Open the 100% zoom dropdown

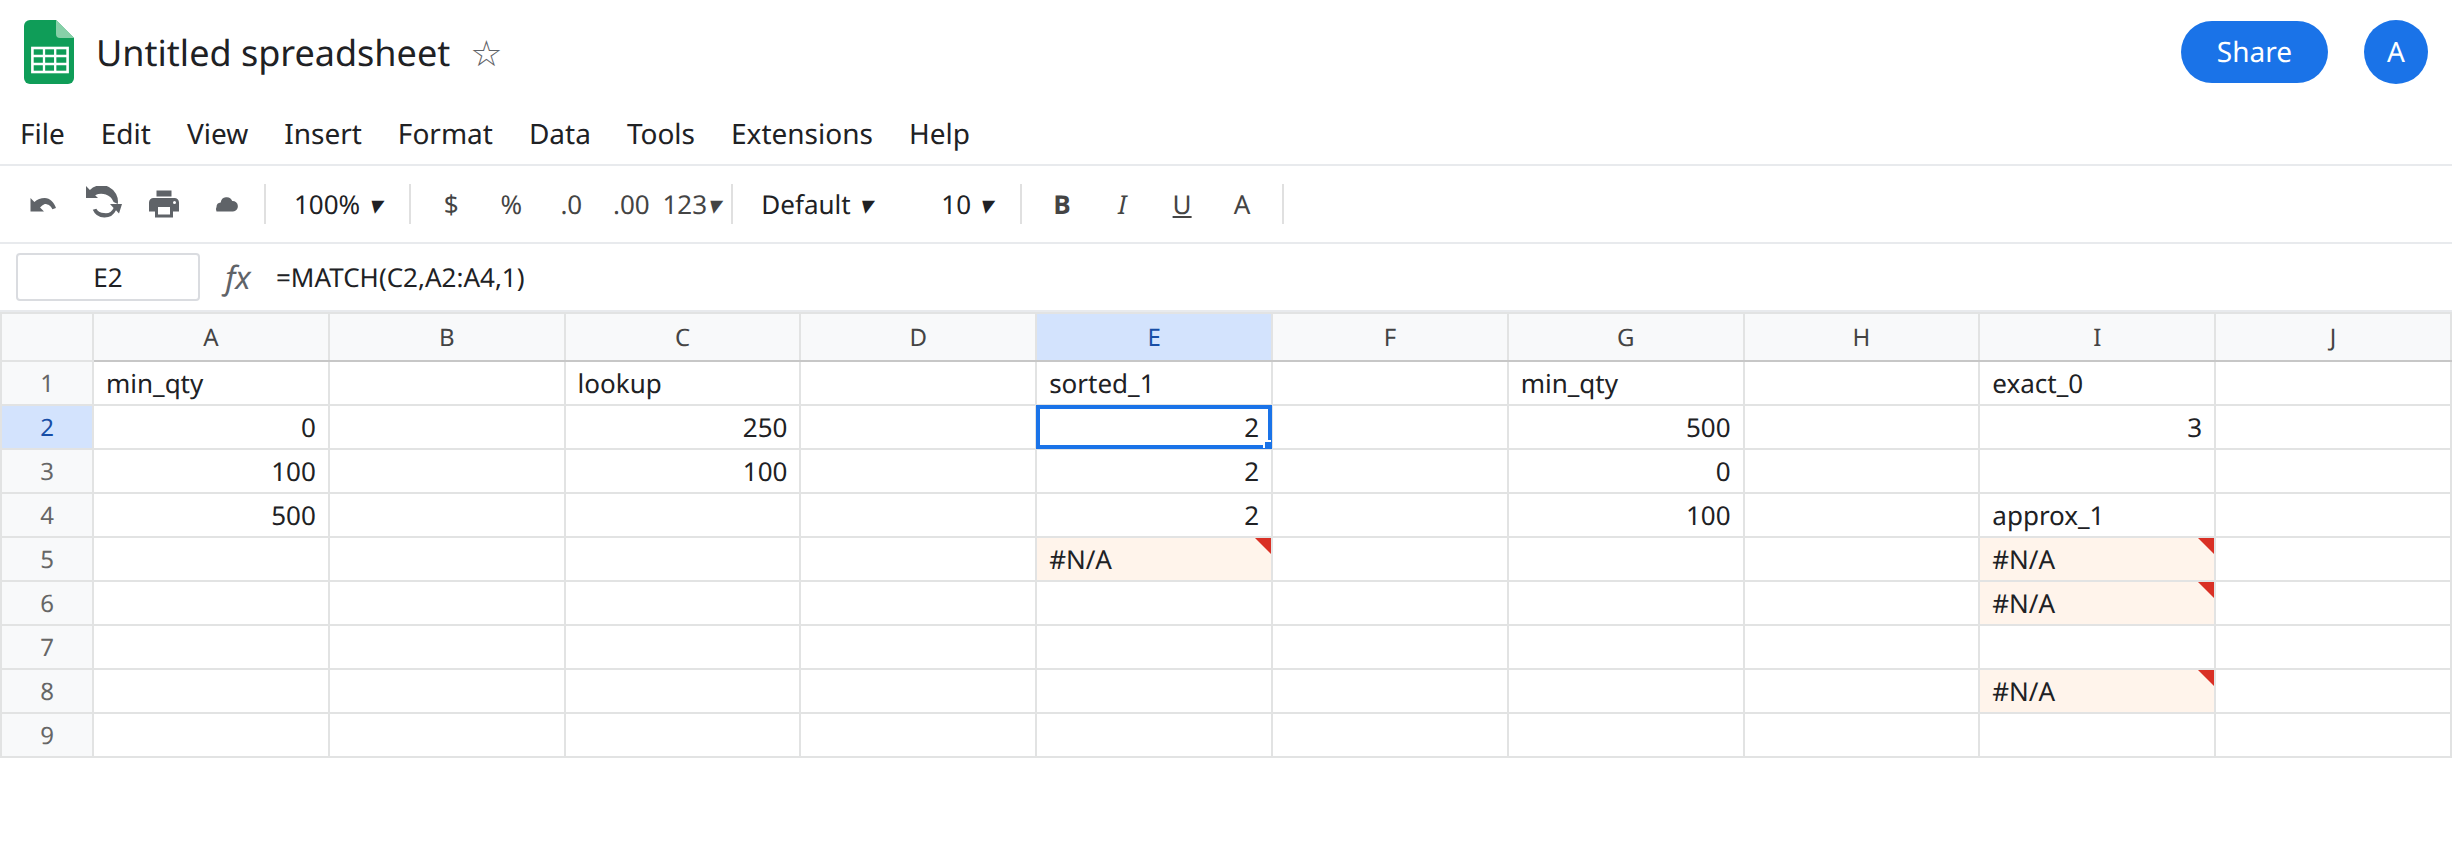point(339,205)
